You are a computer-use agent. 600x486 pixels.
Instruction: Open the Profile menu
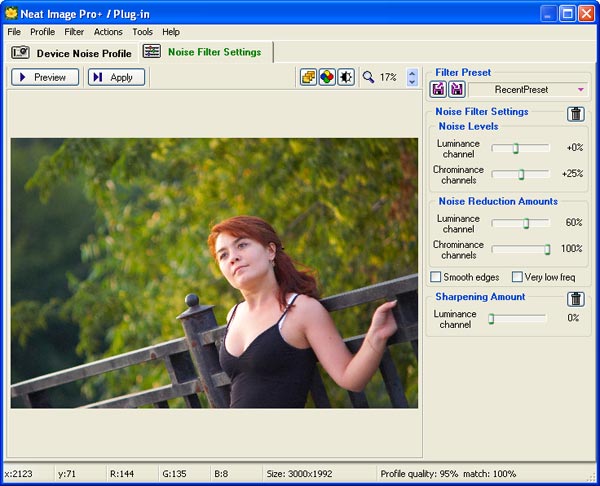pos(42,32)
